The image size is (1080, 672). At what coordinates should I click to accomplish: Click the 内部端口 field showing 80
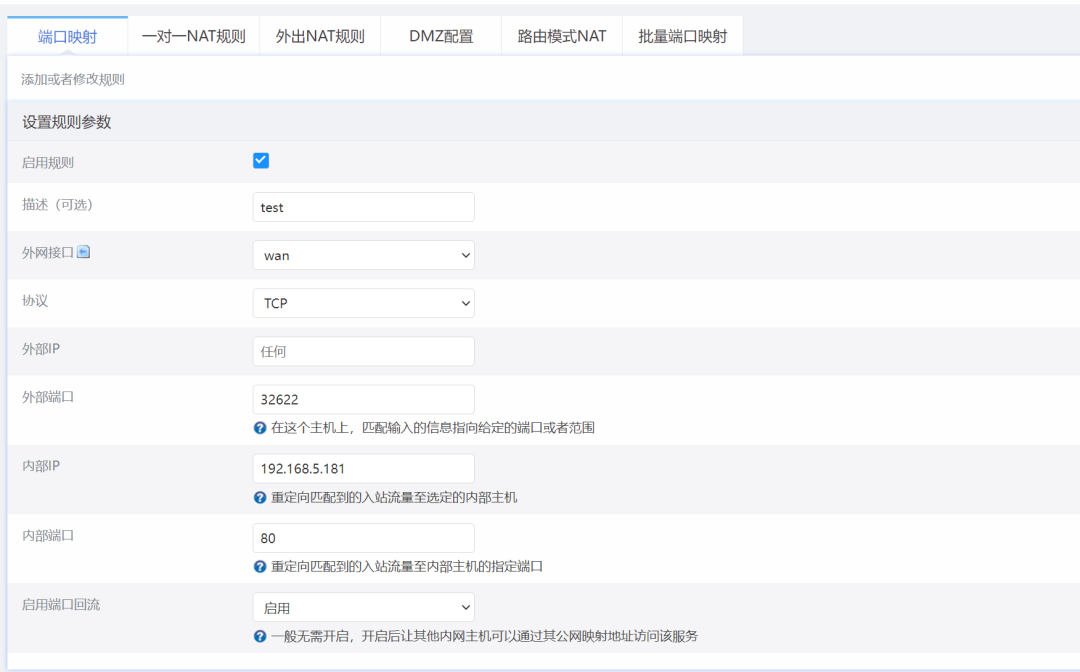(363, 538)
